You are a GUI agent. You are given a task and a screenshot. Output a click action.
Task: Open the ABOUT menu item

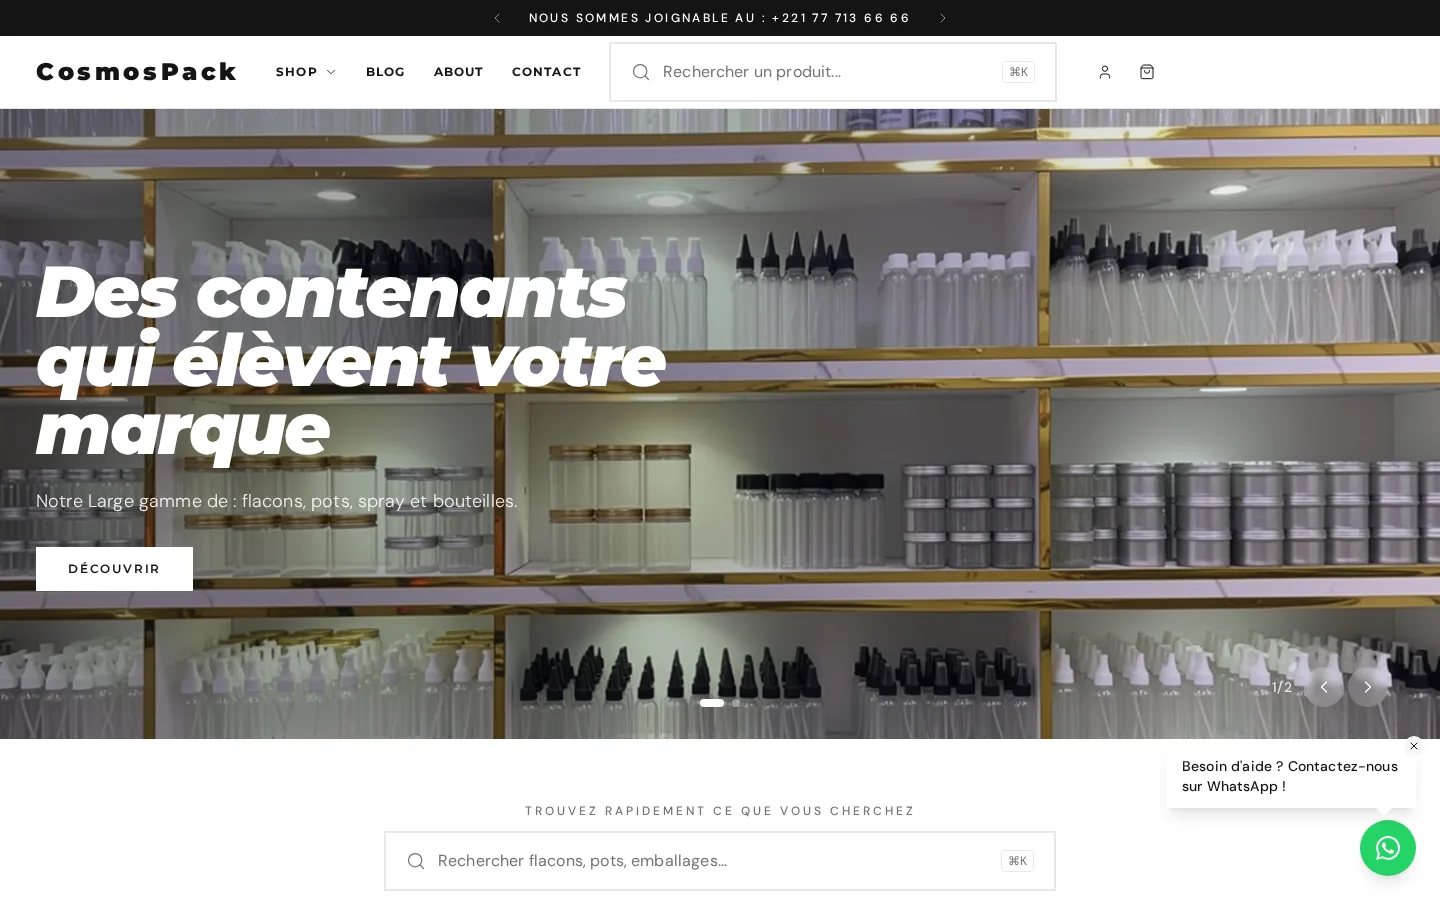[x=458, y=72]
